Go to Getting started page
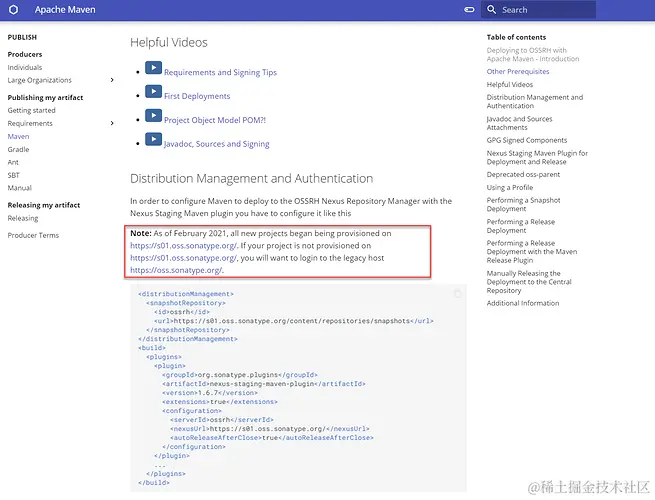The width and height of the screenshot is (655, 500). [31, 110]
